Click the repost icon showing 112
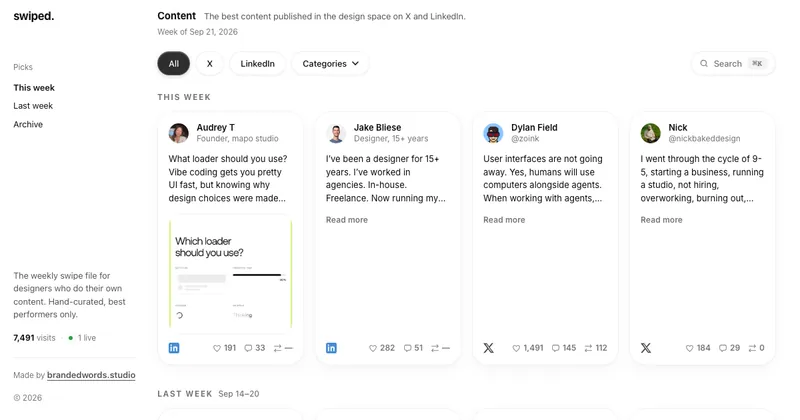800x420 pixels. (588, 348)
